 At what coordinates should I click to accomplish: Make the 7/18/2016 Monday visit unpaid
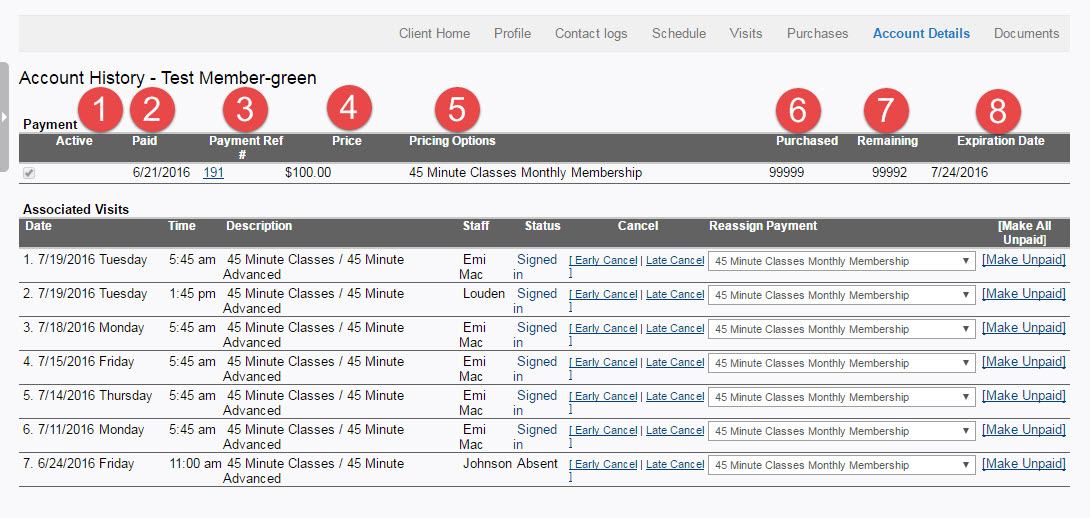(x=1023, y=327)
